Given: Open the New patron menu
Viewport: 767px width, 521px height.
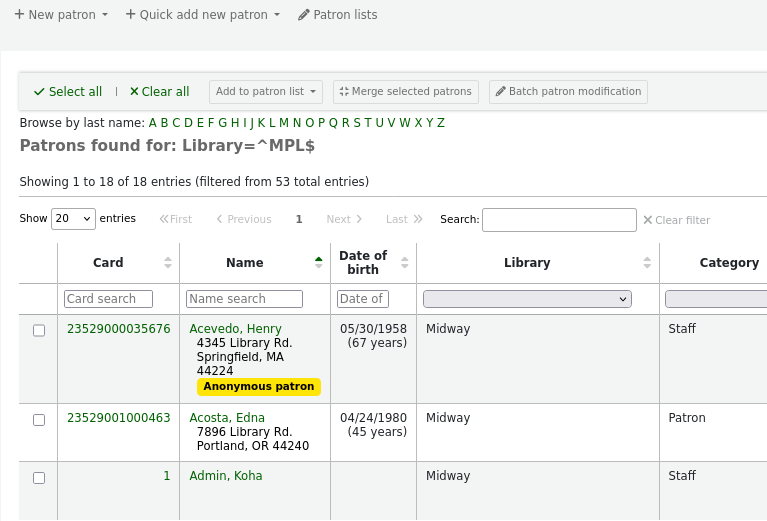Looking at the screenshot, I should tap(61, 15).
